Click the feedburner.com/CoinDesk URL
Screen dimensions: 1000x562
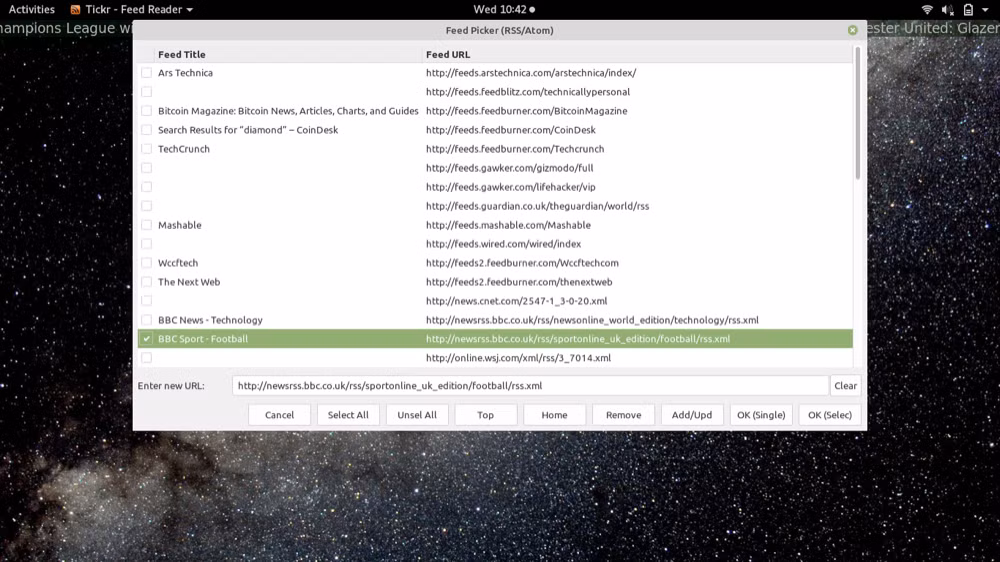(511, 130)
